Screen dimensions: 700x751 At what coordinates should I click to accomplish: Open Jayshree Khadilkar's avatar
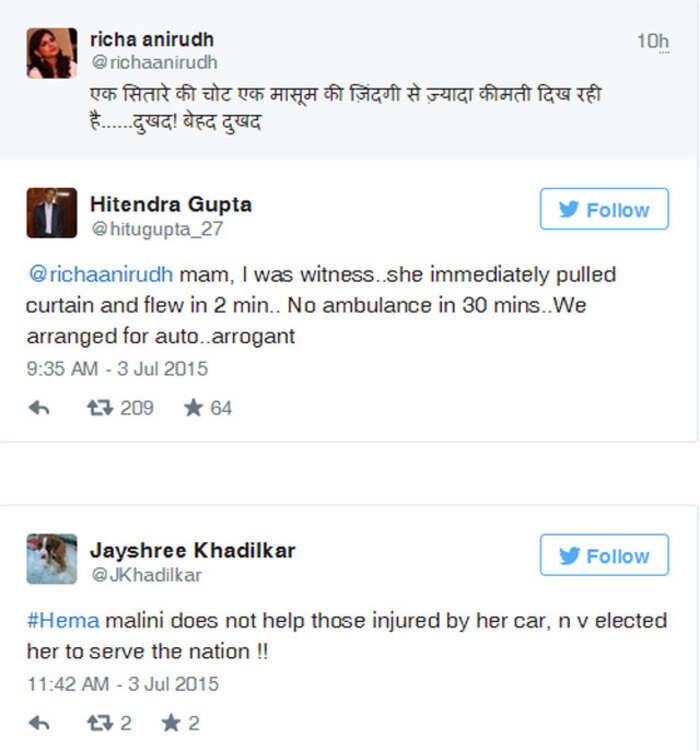pos(52,559)
